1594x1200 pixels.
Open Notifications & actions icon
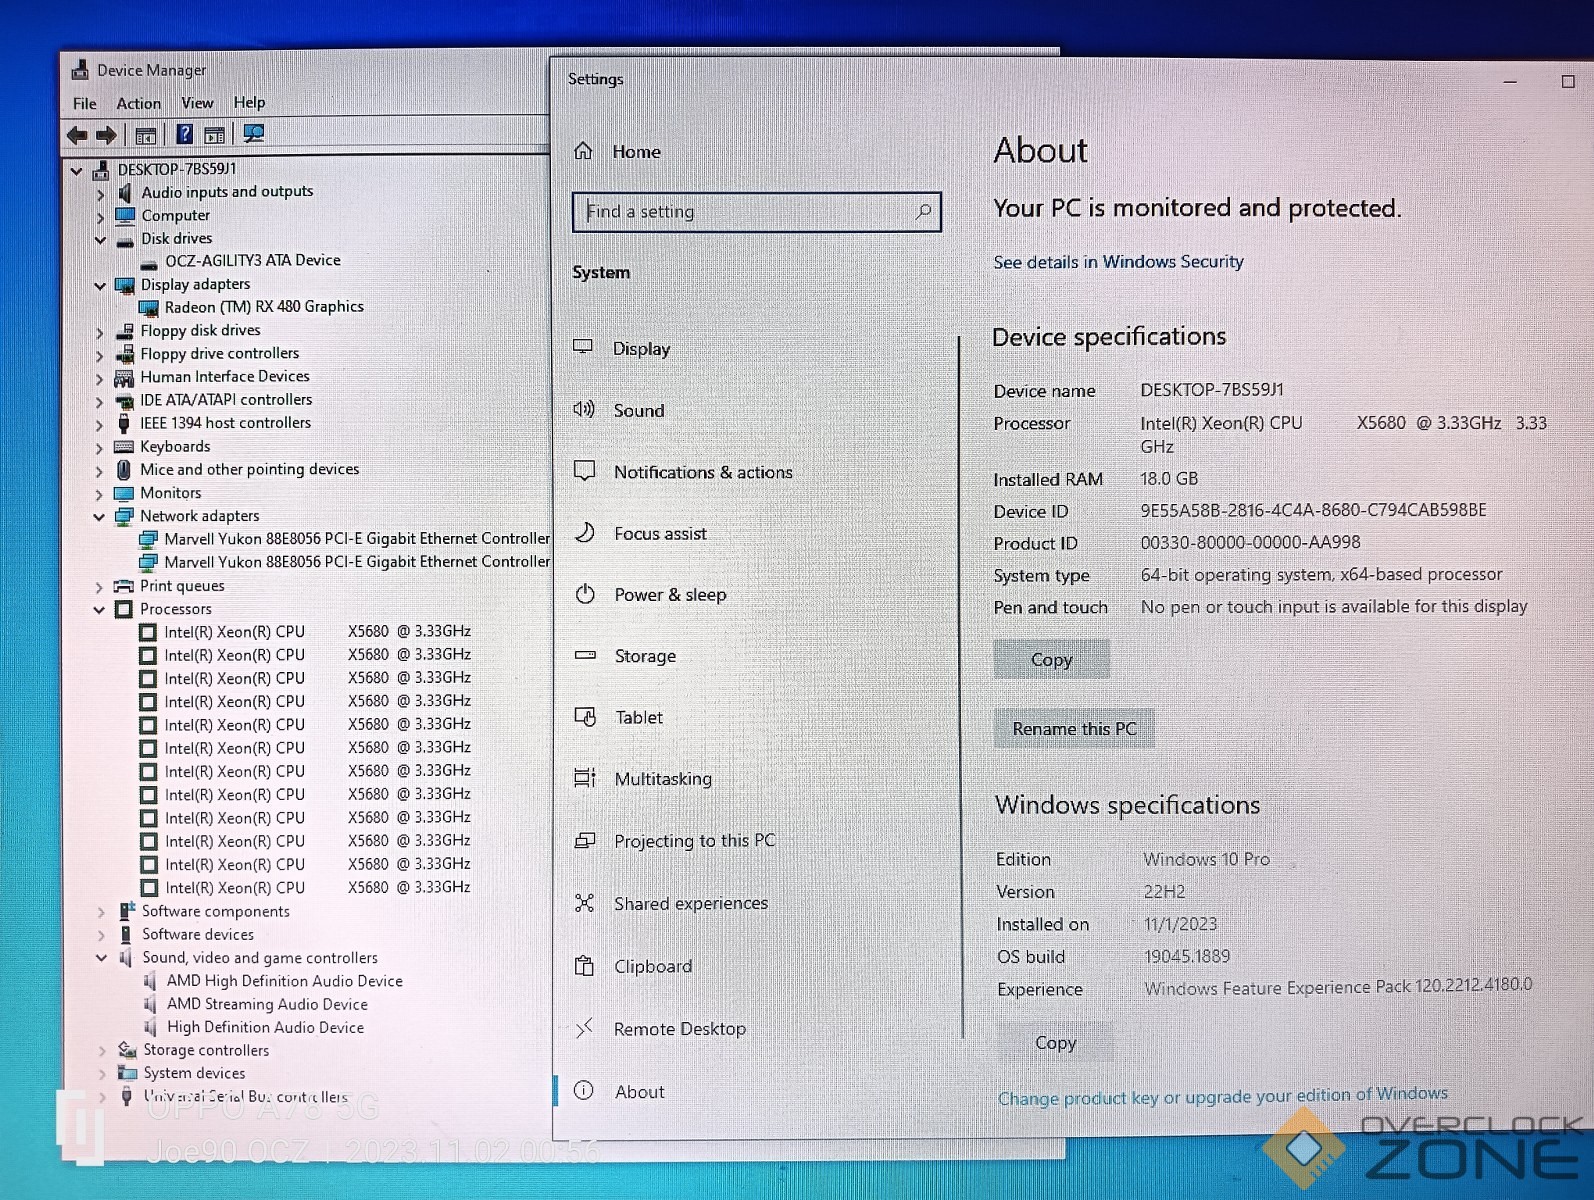(x=585, y=471)
